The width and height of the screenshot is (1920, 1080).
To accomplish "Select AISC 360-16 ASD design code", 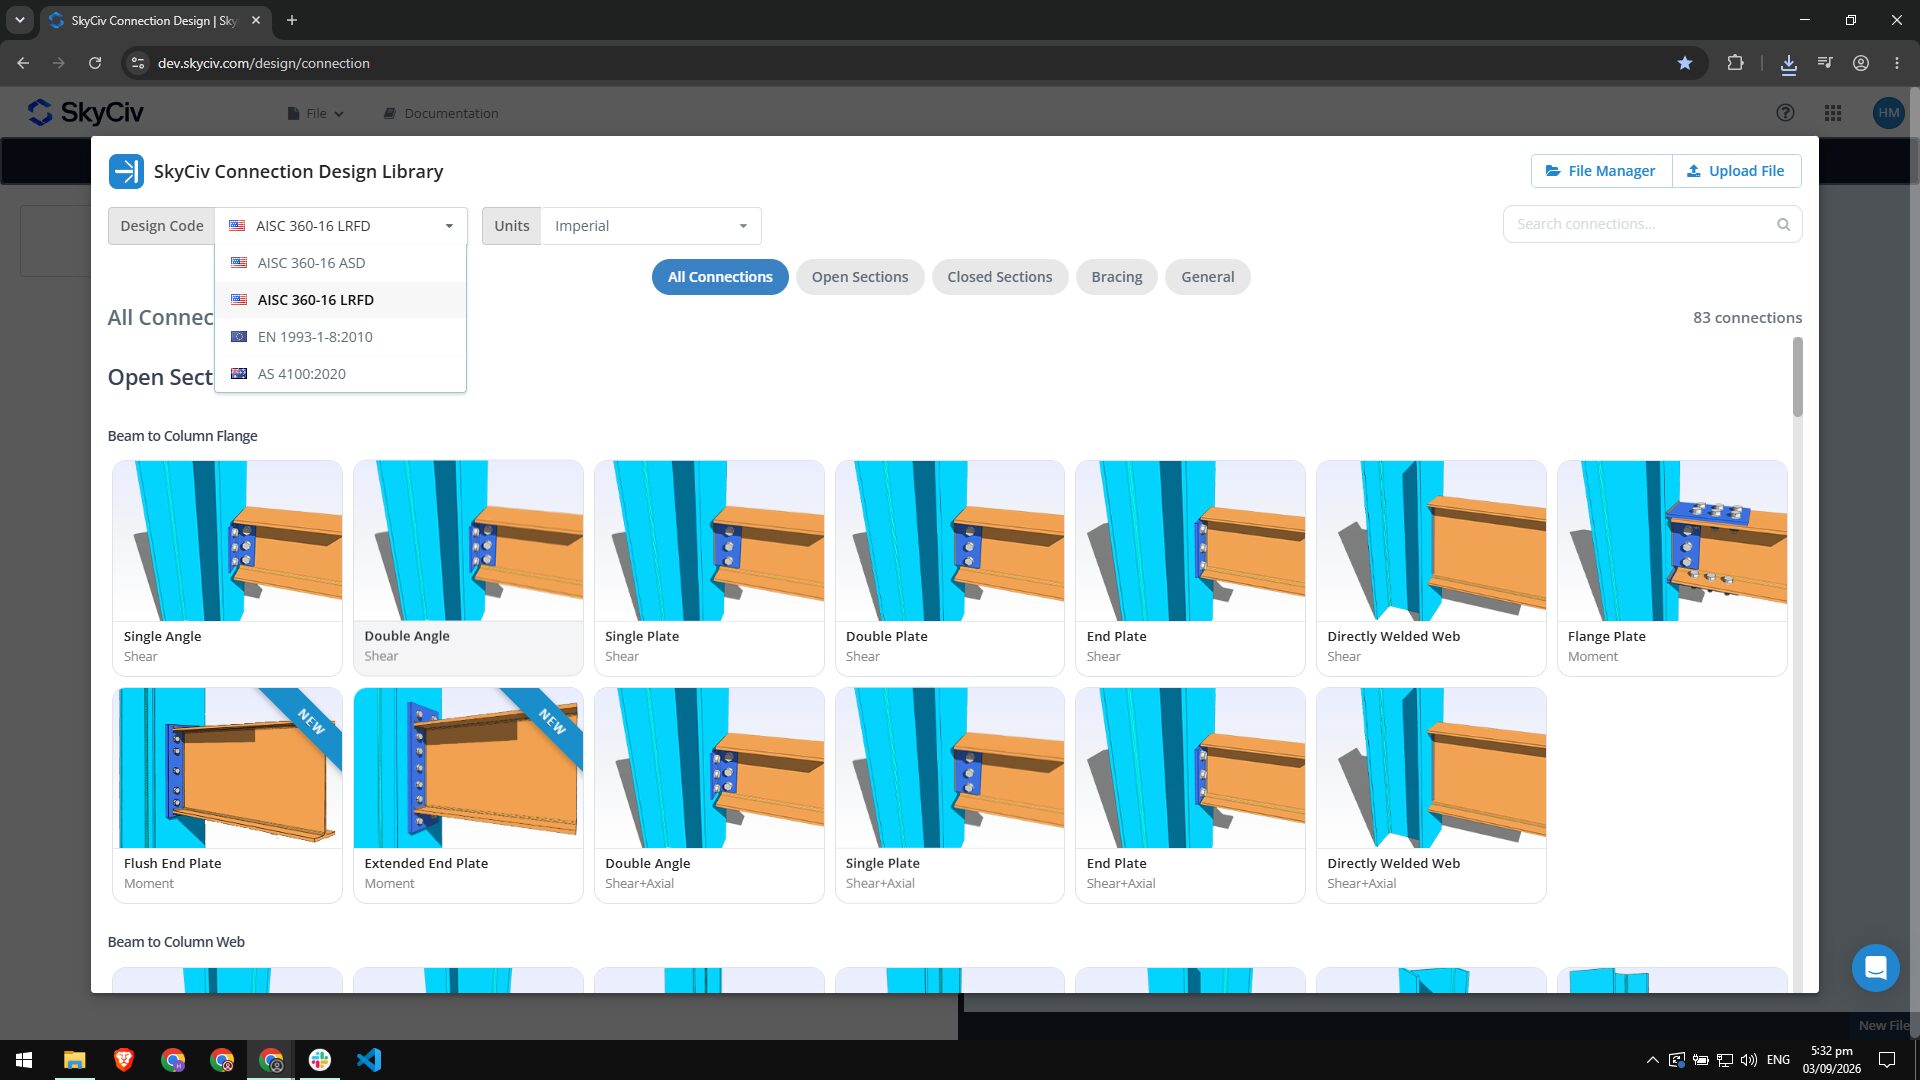I will tap(340, 263).
